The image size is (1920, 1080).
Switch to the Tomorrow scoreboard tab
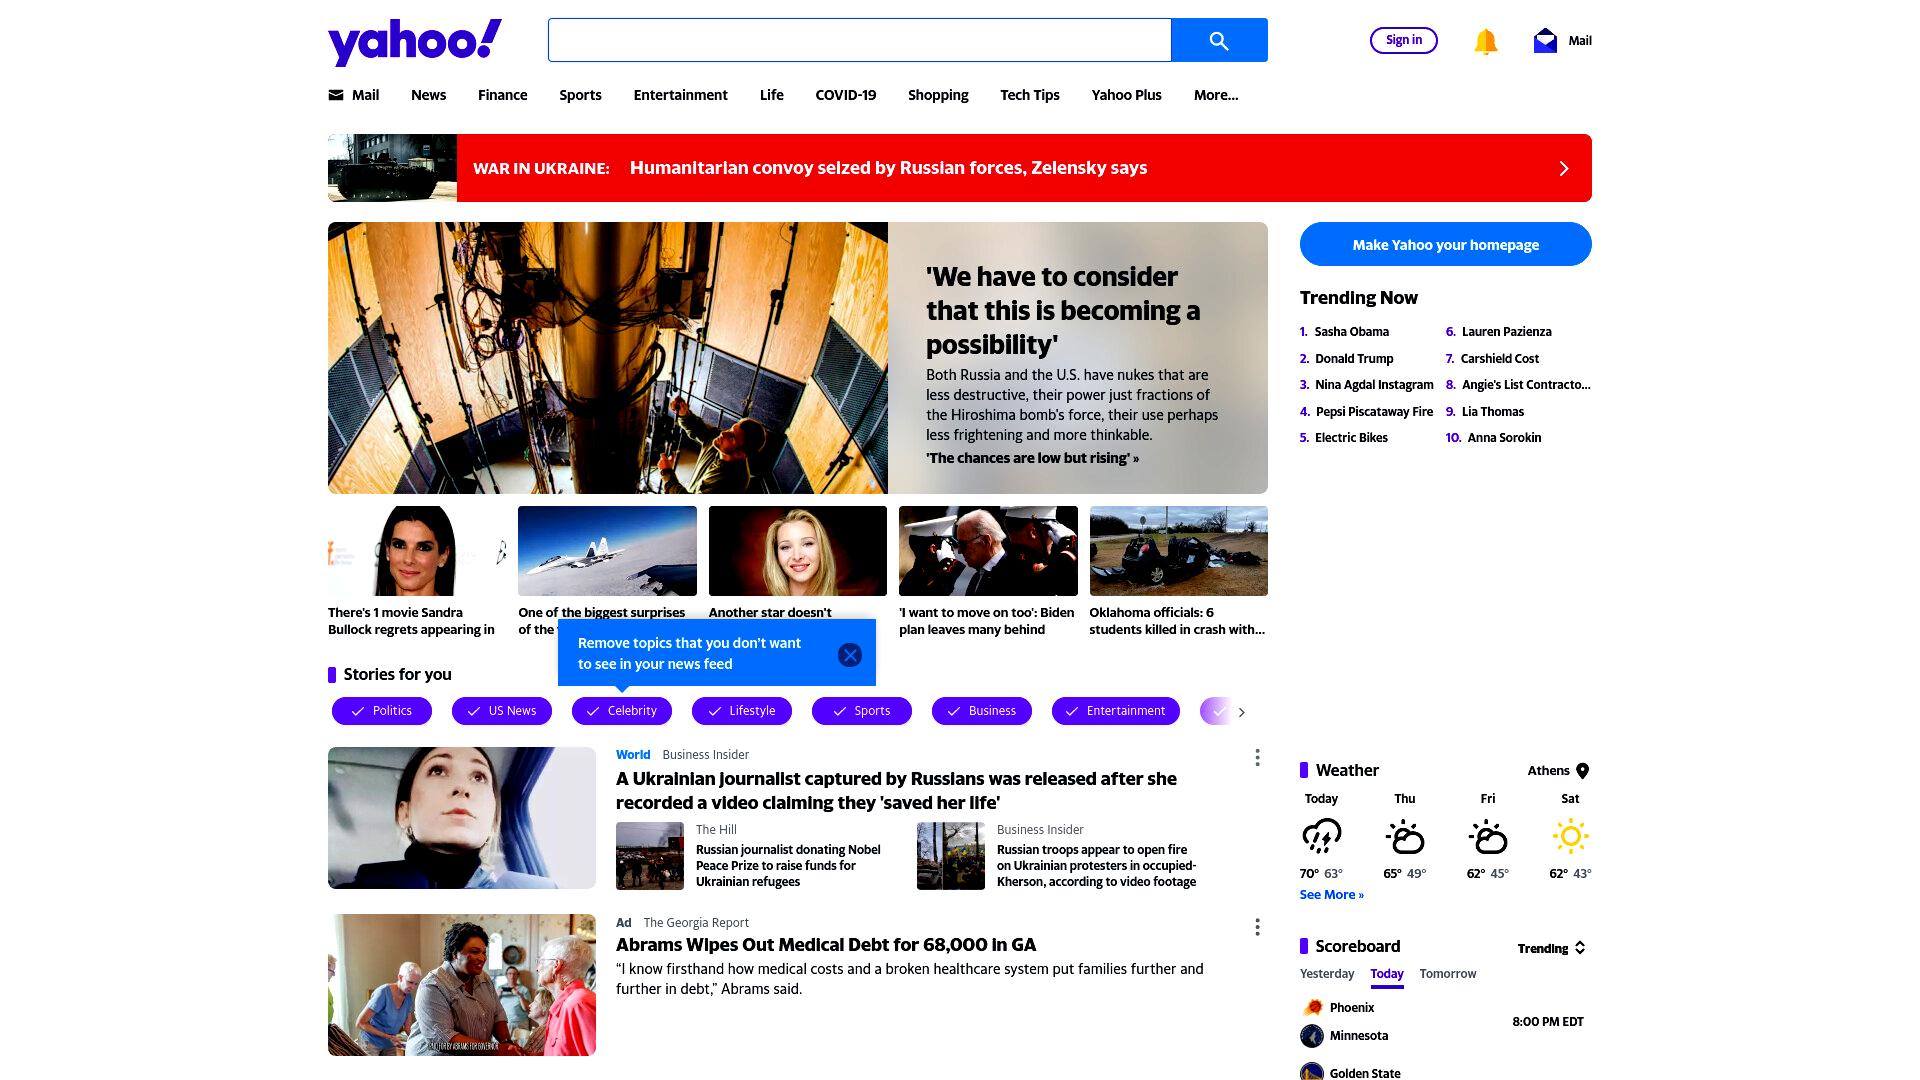1447,974
